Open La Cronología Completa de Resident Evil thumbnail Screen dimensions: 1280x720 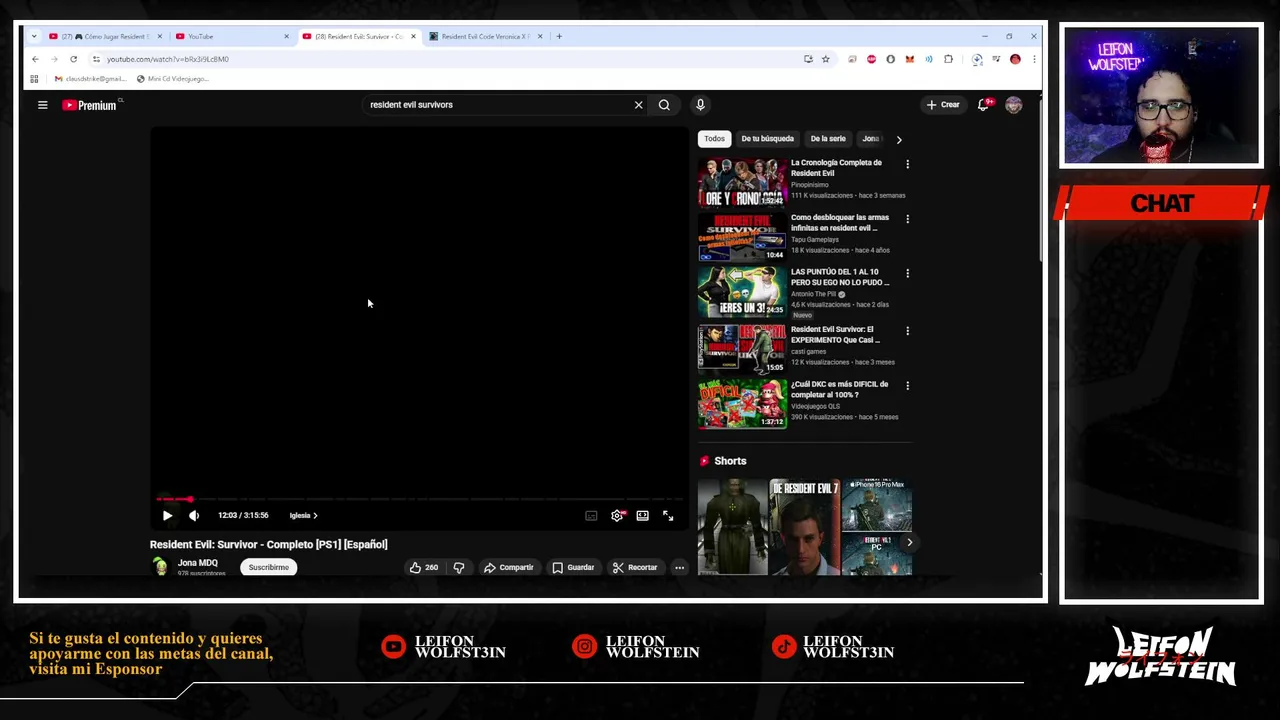point(742,182)
